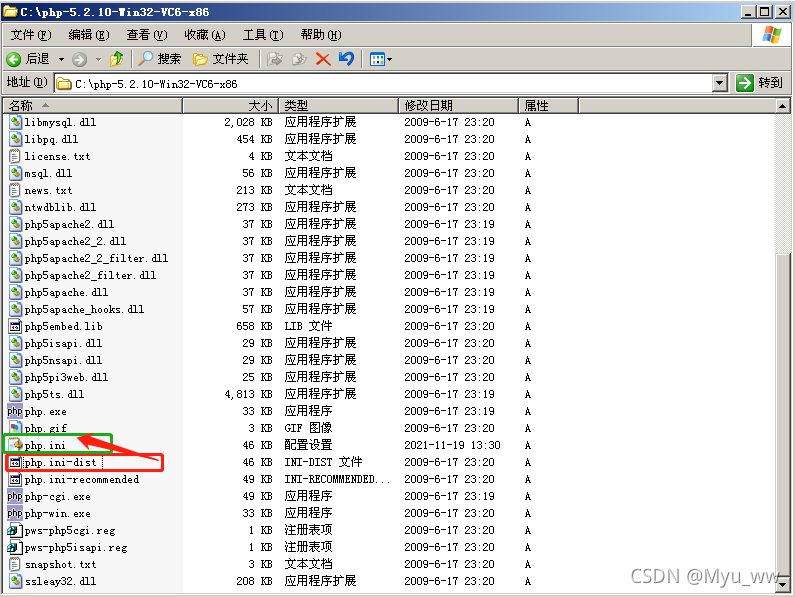Click the blue Undo arrow icon
Viewport: 795px width, 597px height.
tap(346, 59)
